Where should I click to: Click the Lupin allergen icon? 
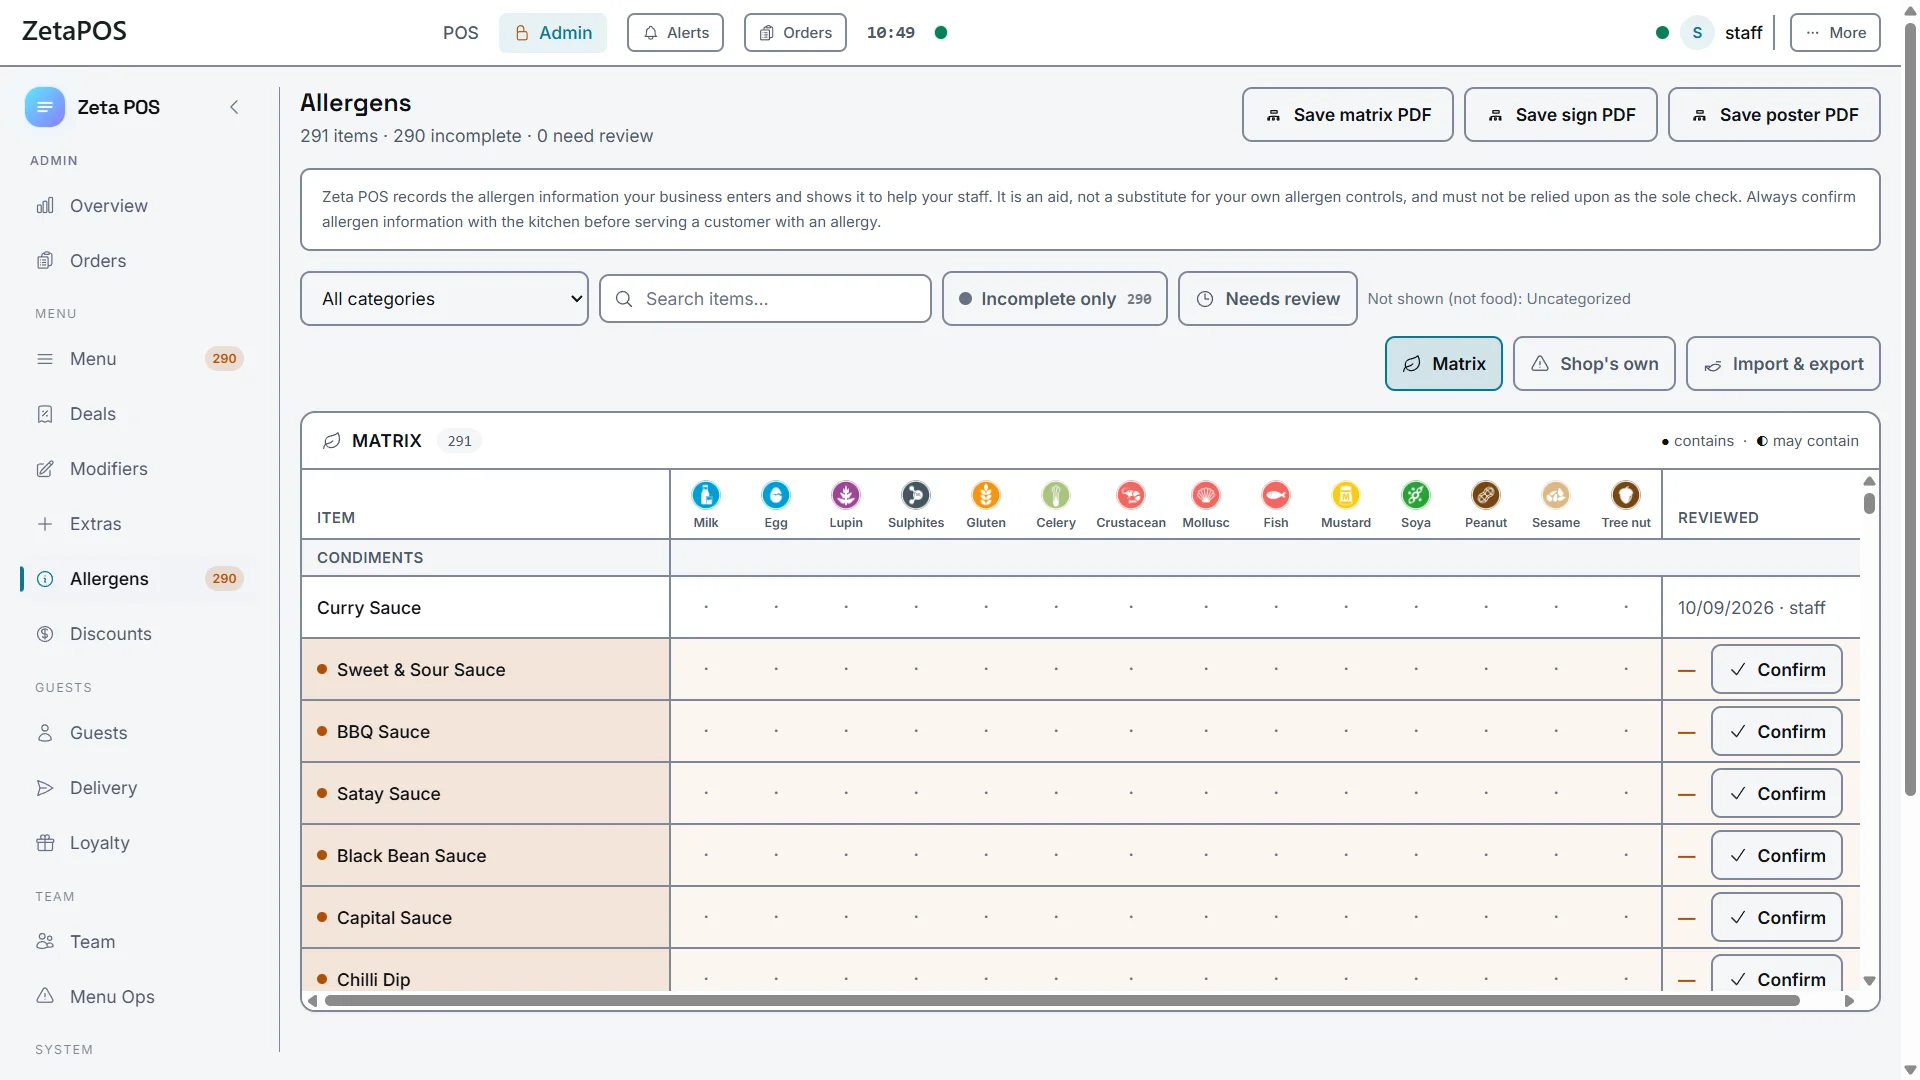click(x=846, y=495)
